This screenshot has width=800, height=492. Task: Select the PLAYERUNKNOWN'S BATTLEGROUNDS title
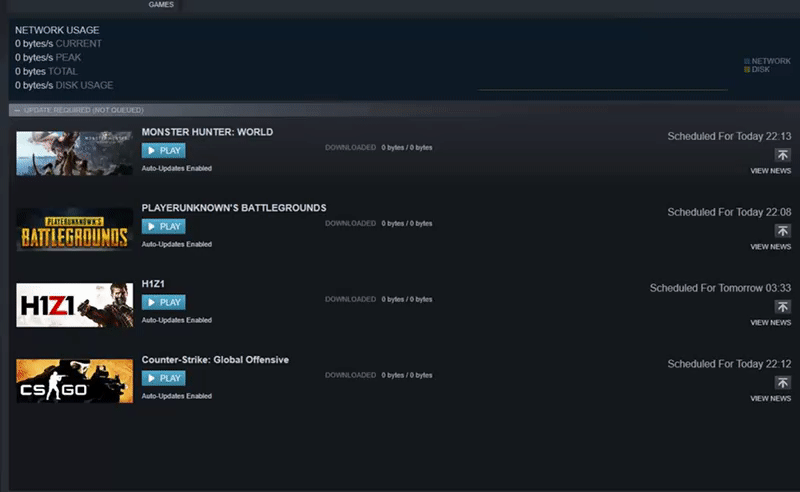tap(234, 208)
